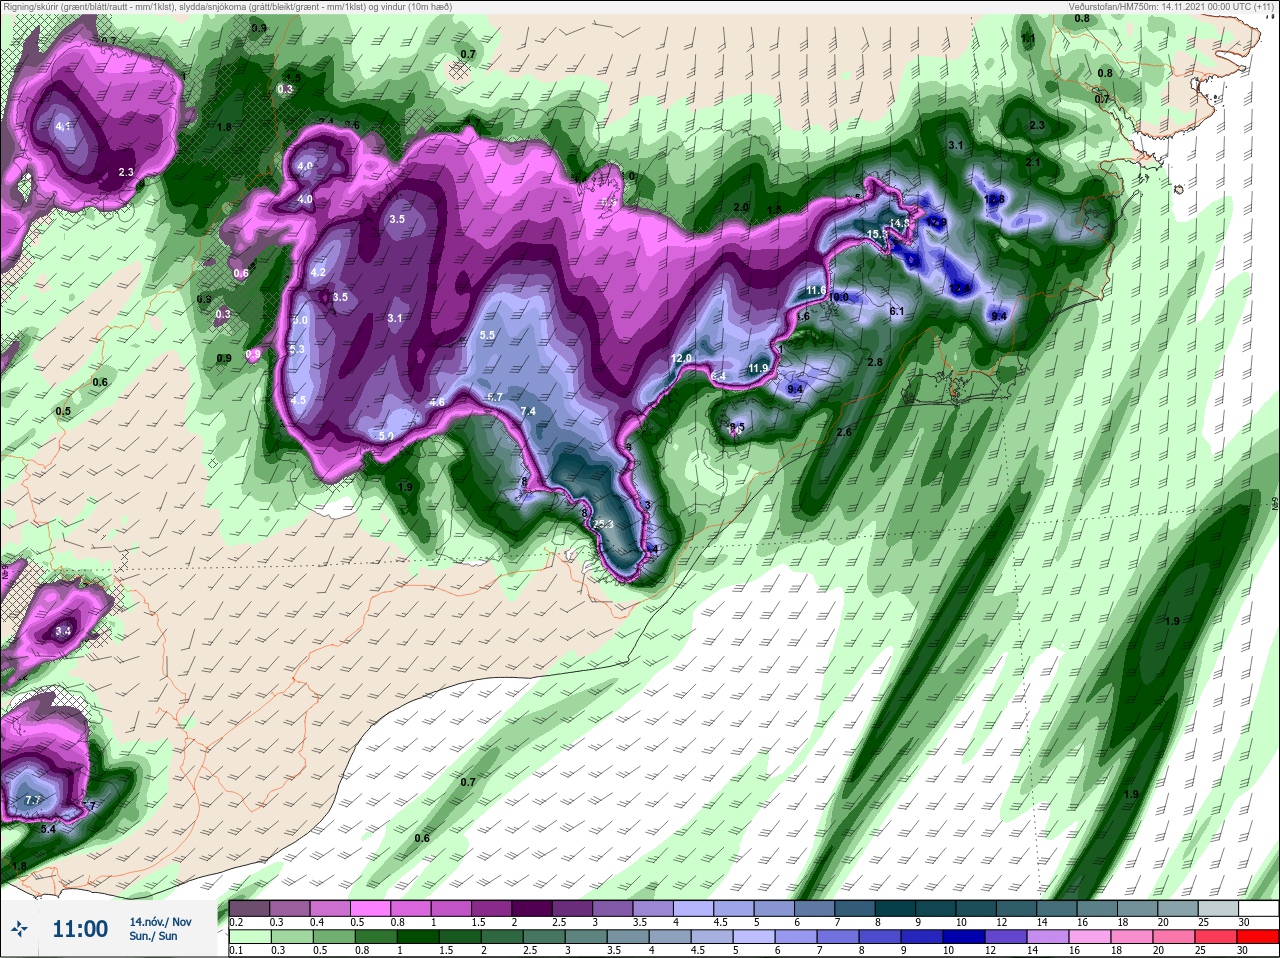Click the 12.0 precipitation value on the map
1280x958 pixels.
coord(681,358)
